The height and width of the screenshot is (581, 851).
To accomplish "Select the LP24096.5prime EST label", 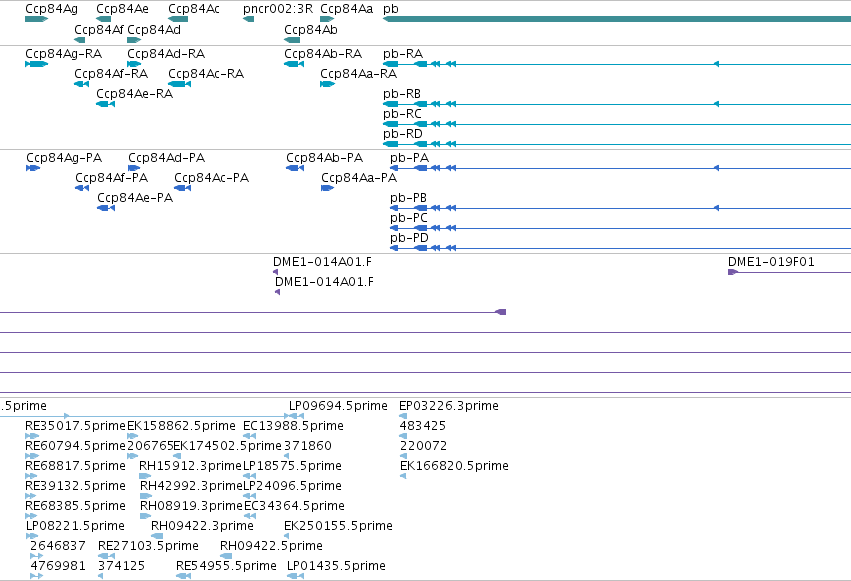I will click(293, 486).
